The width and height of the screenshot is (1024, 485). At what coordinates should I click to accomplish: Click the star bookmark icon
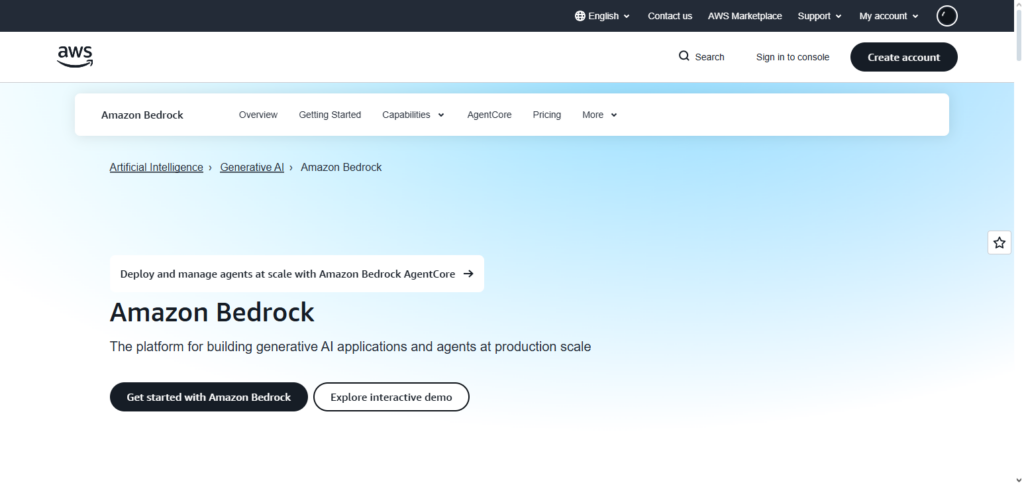(999, 243)
